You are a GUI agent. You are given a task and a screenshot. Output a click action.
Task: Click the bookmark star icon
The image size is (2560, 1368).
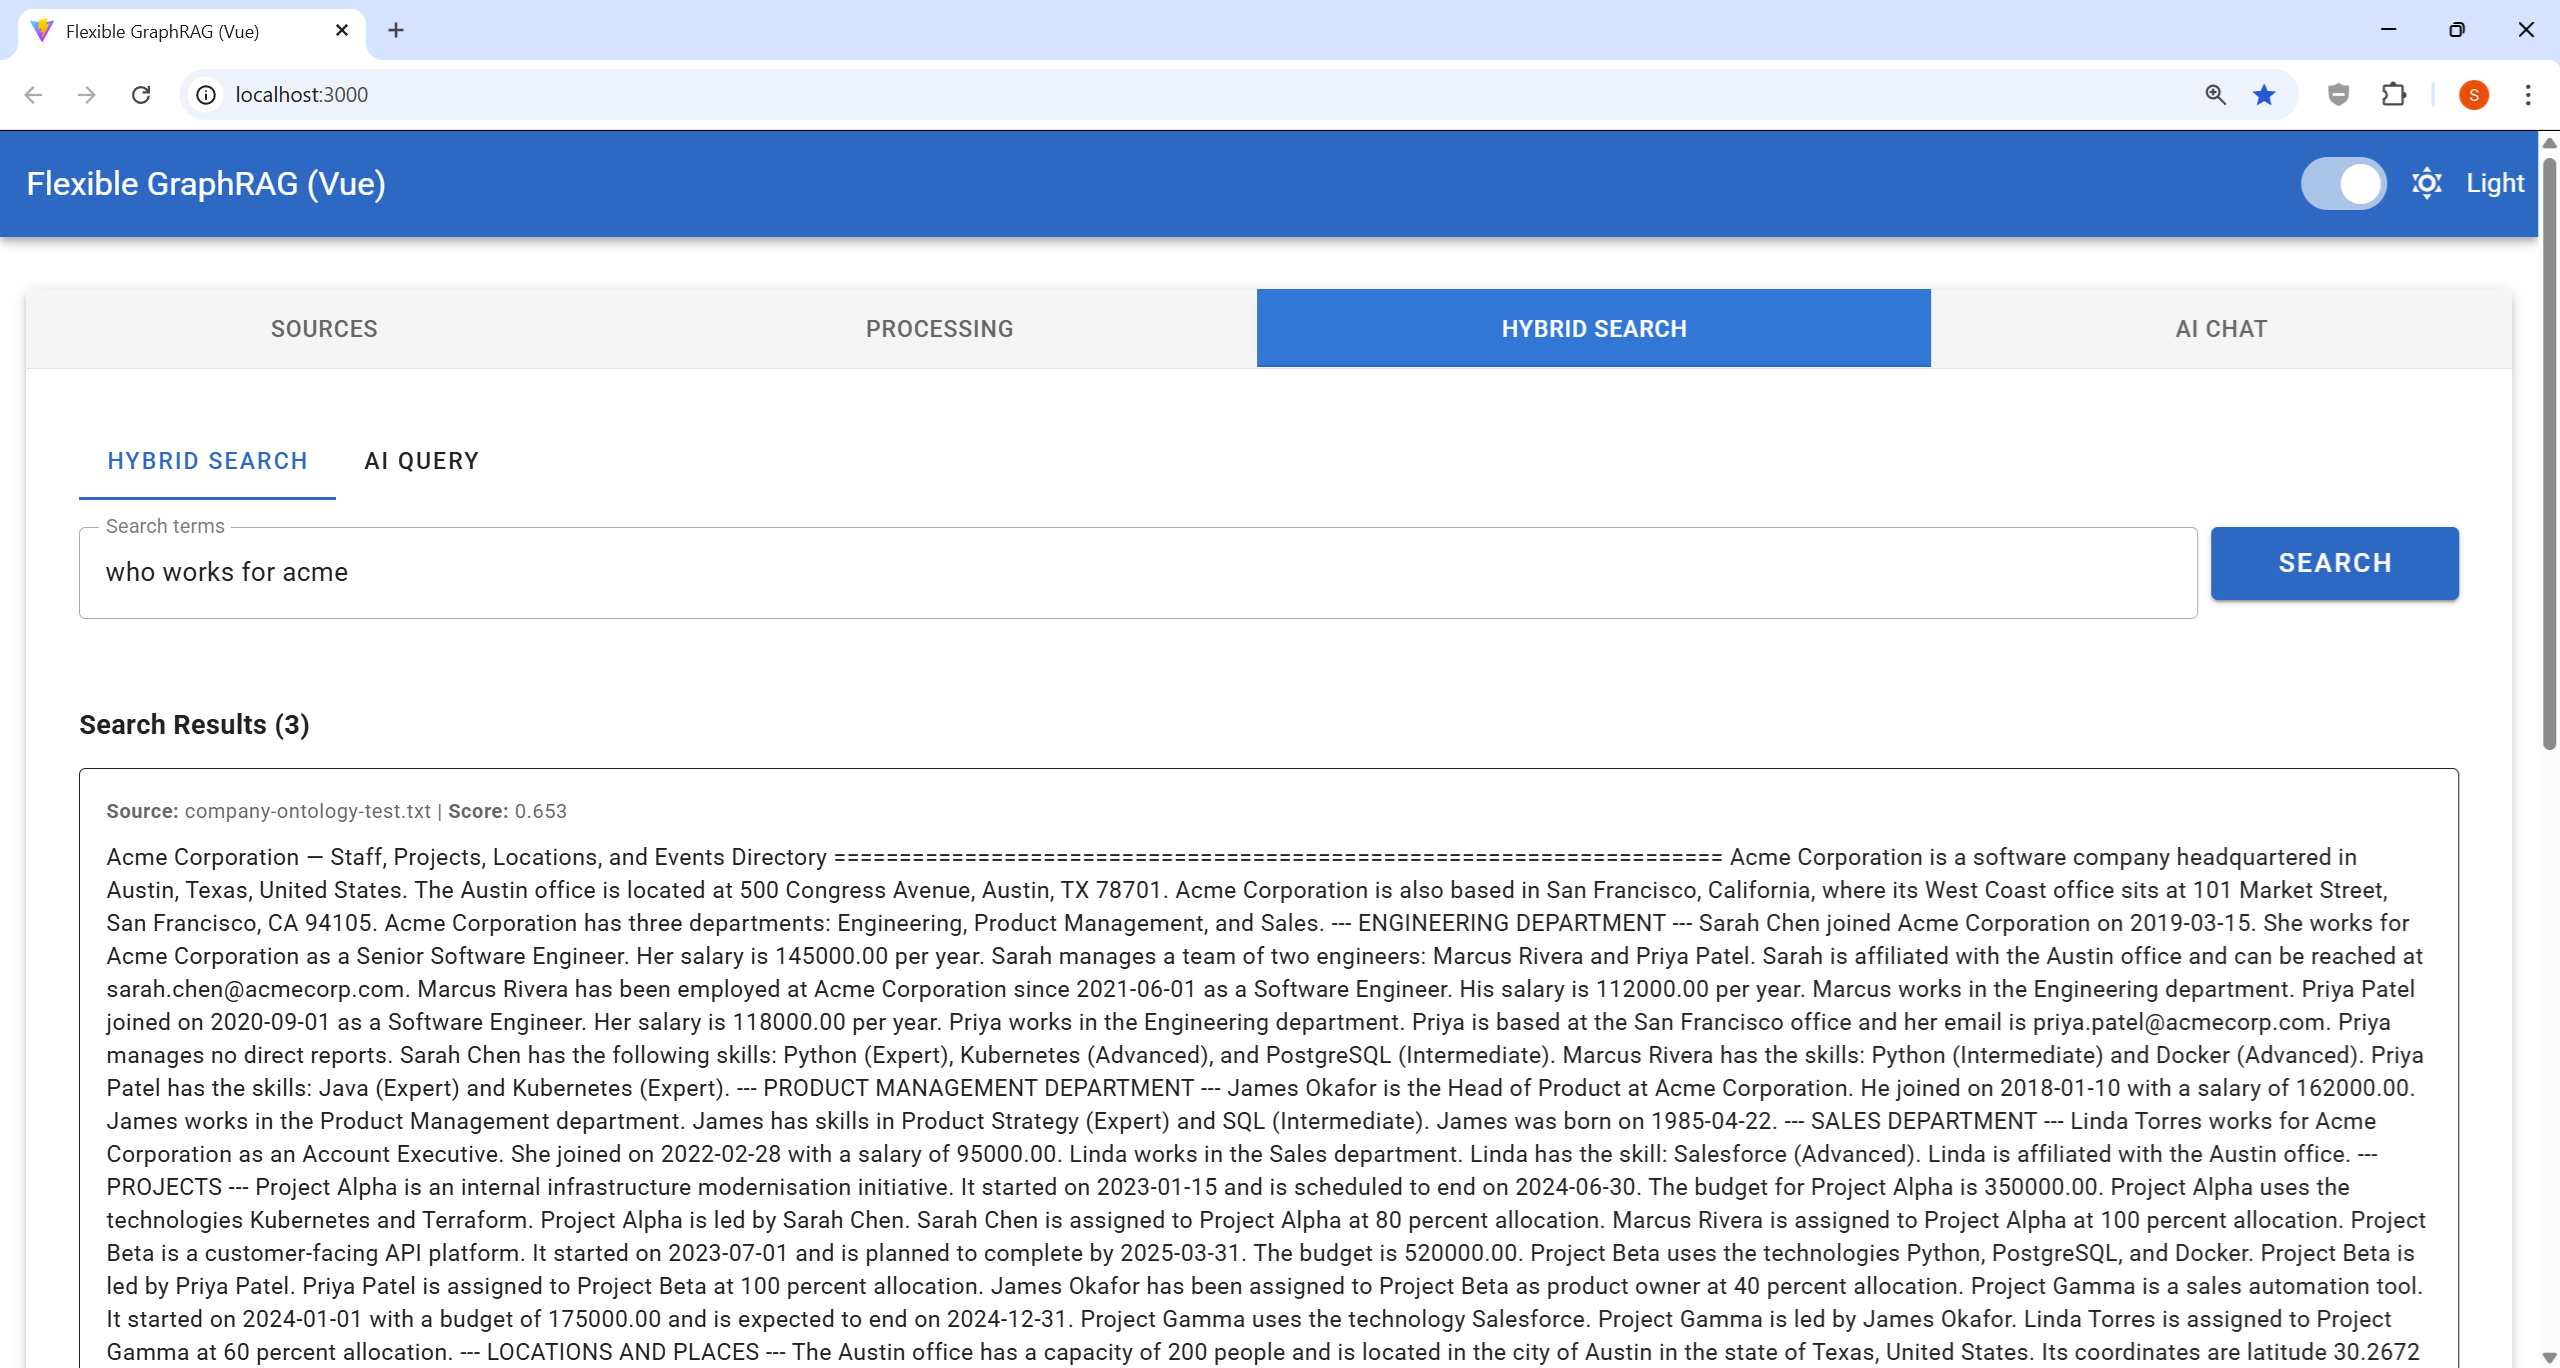pyautogui.click(x=2264, y=95)
